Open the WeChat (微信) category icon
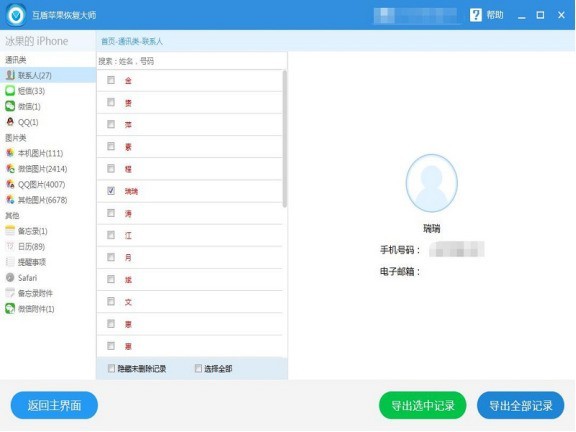Image resolution: width=576 pixels, height=432 pixels. 10,106
